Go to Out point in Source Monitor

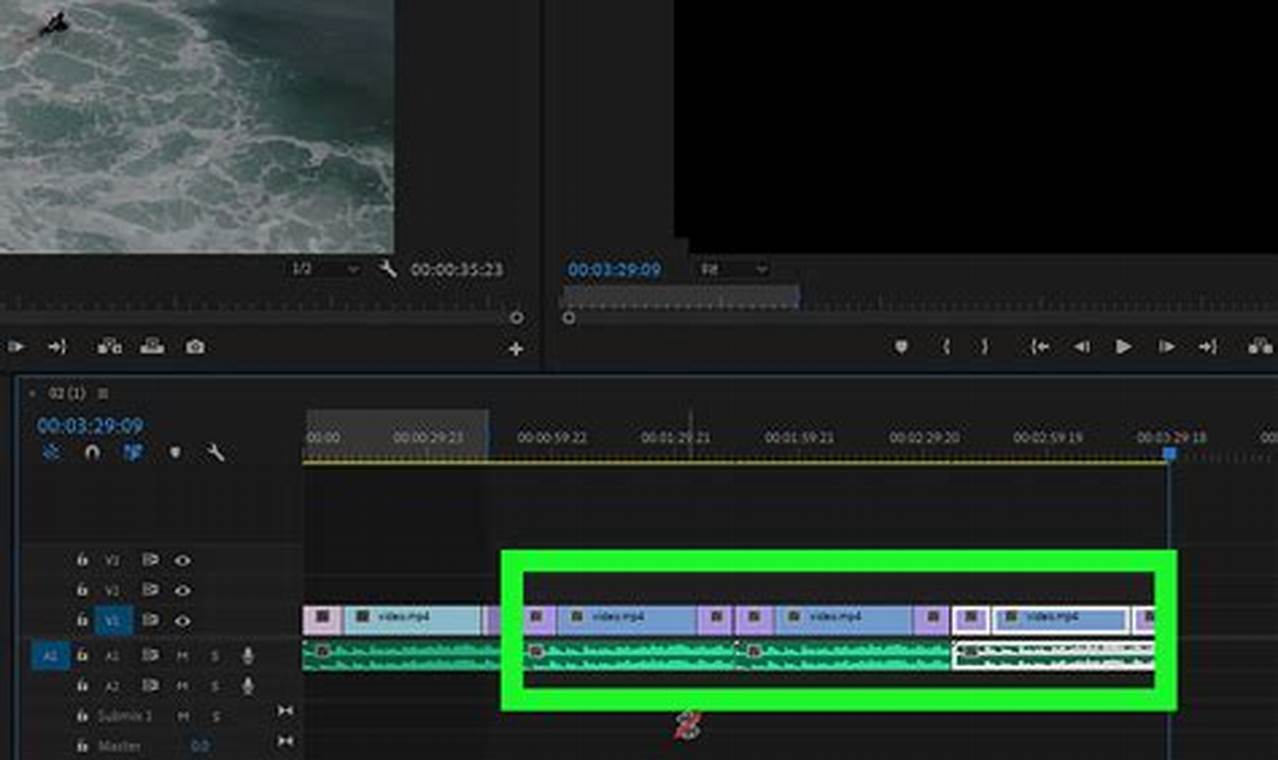[x=57, y=347]
